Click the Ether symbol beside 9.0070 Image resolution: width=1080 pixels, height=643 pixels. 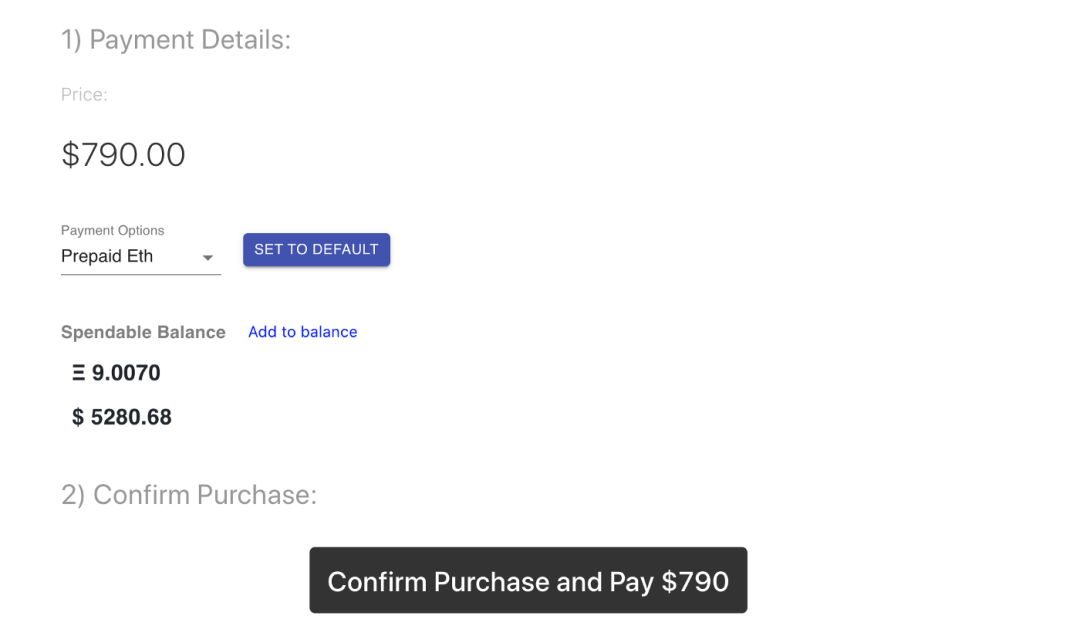point(79,374)
